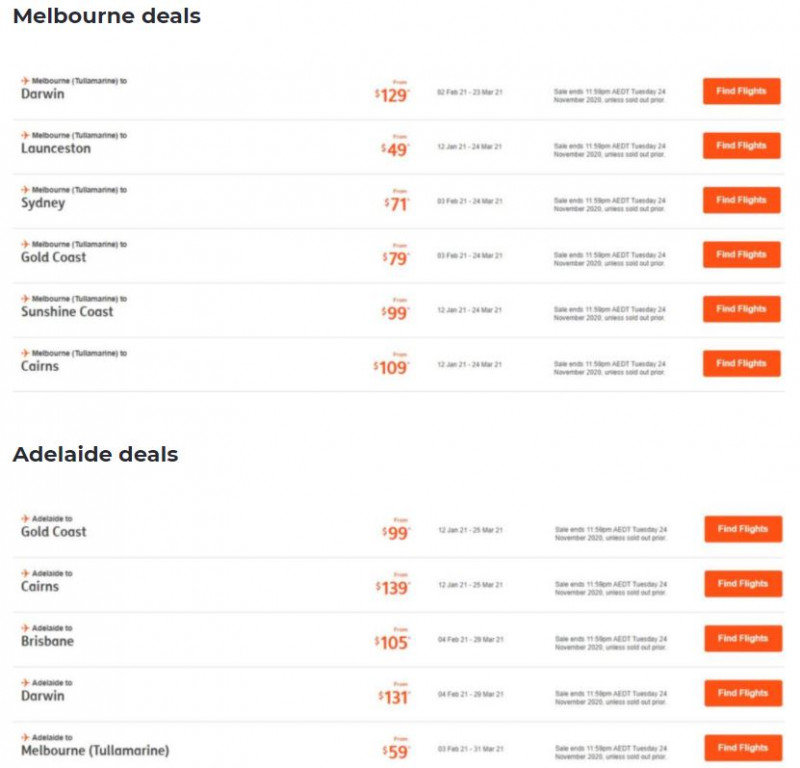Image resolution: width=800 pixels, height=768 pixels.
Task: Select the $139 Adelaide to Cairns price
Action: [x=392, y=588]
